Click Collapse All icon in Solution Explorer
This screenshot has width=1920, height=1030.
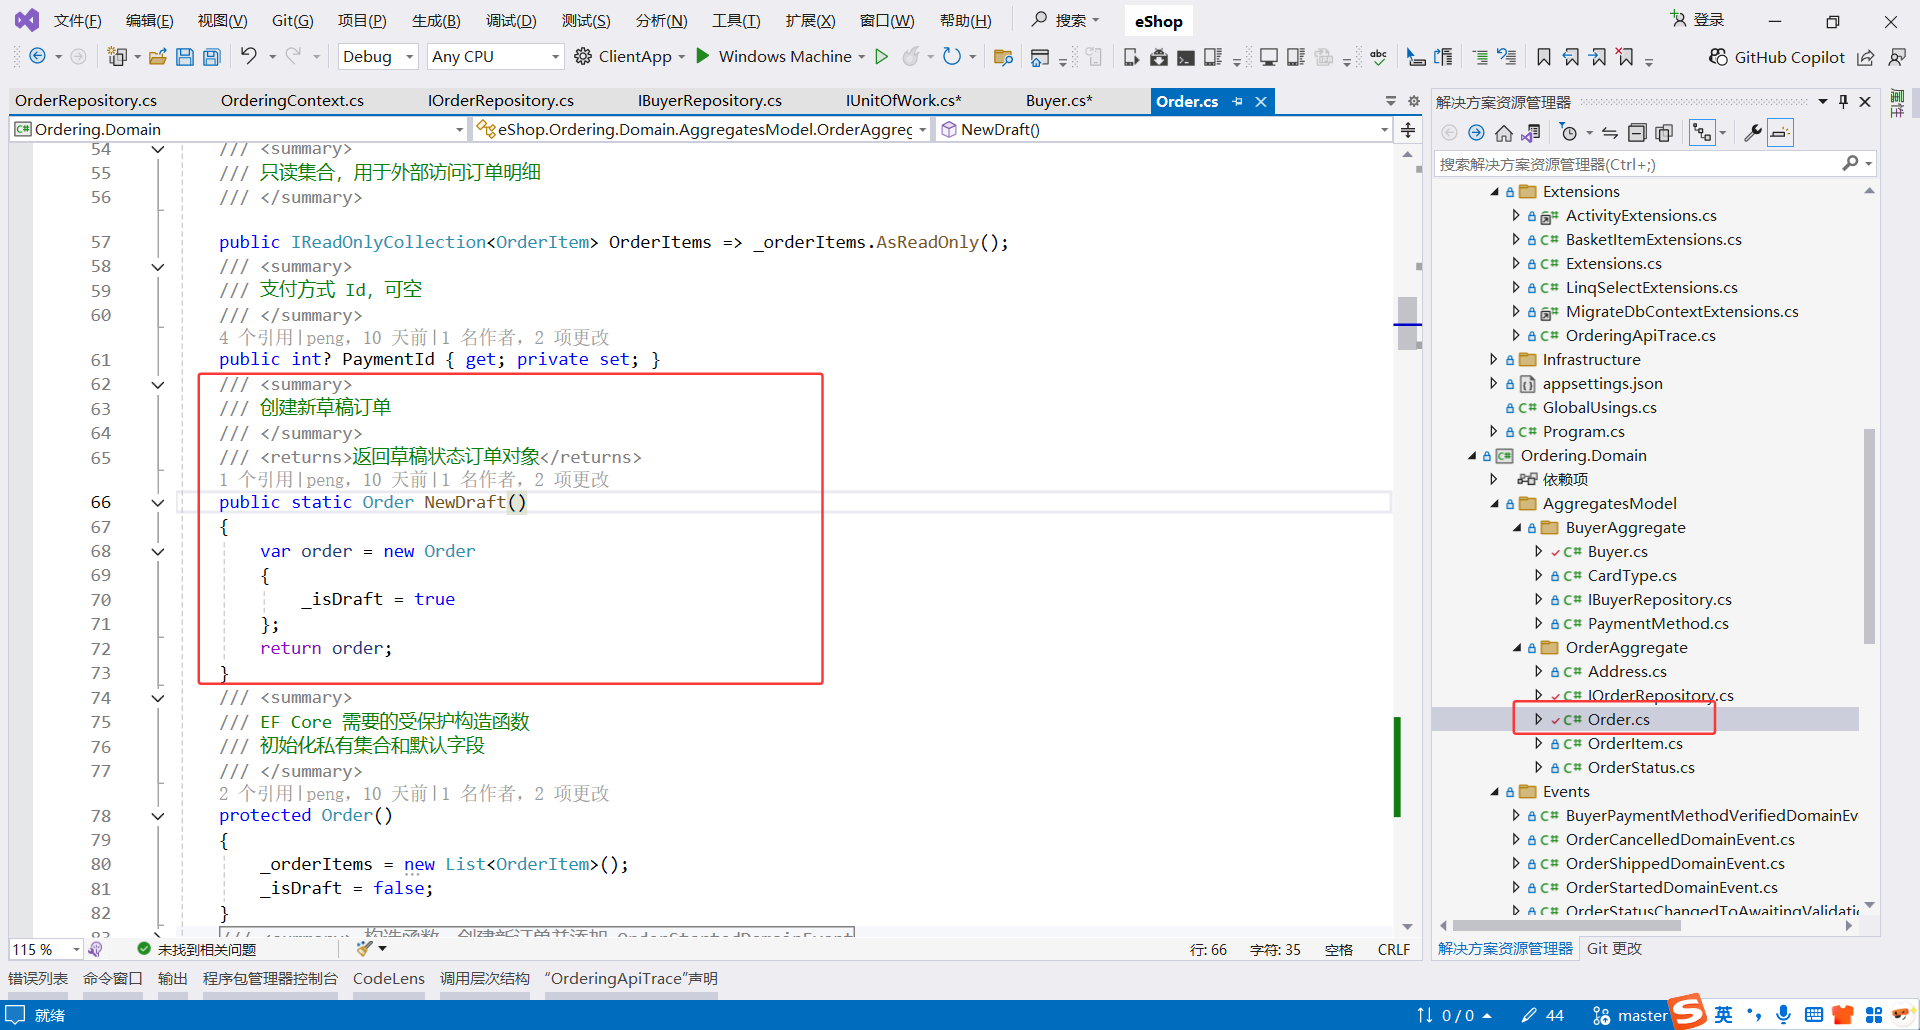[1637, 133]
